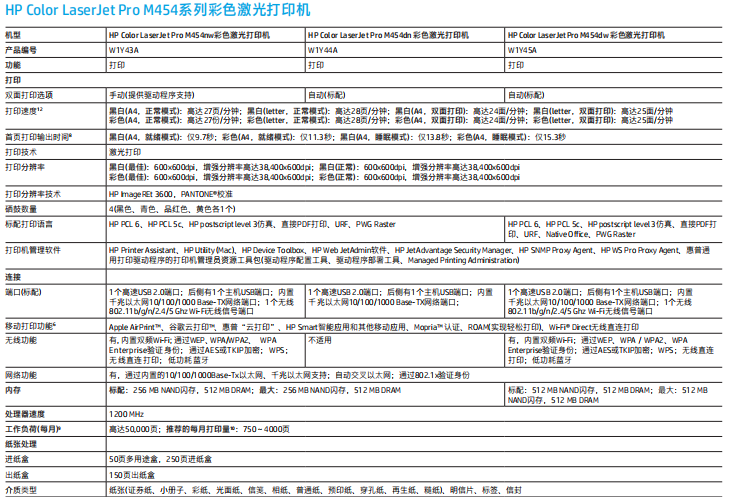The width and height of the screenshot is (731, 497).
Task: Select the 不适用 cell in wireless row
Action: pos(320,340)
